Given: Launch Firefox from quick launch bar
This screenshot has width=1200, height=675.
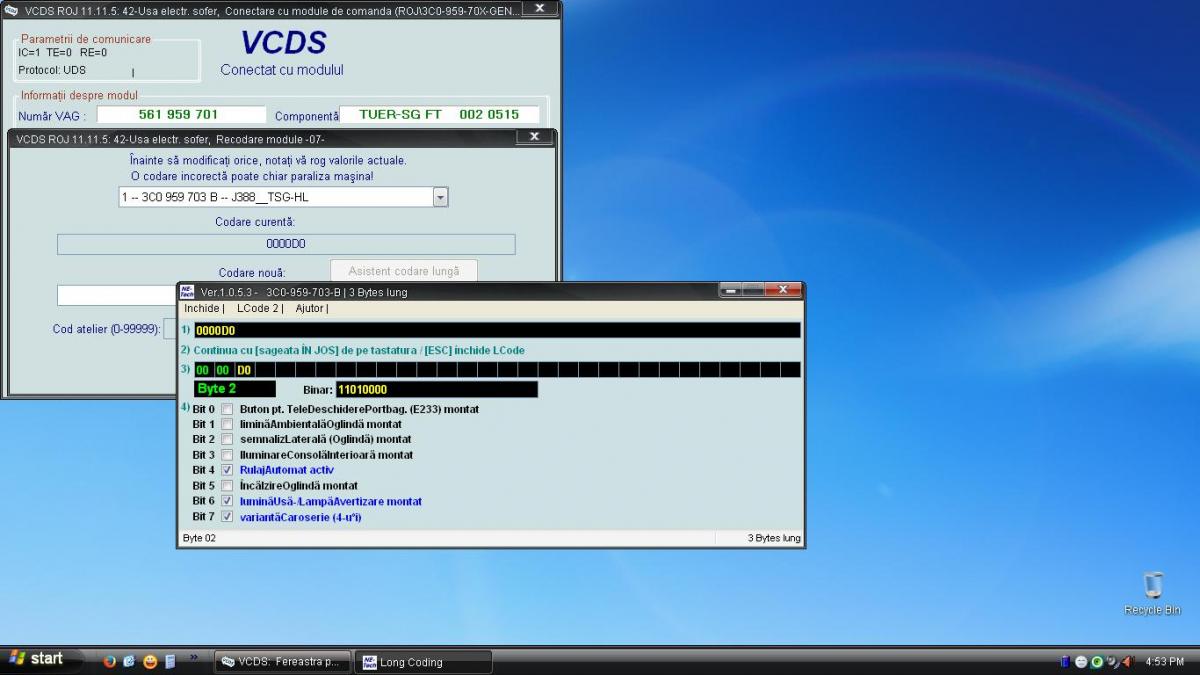Looking at the screenshot, I should [109, 661].
